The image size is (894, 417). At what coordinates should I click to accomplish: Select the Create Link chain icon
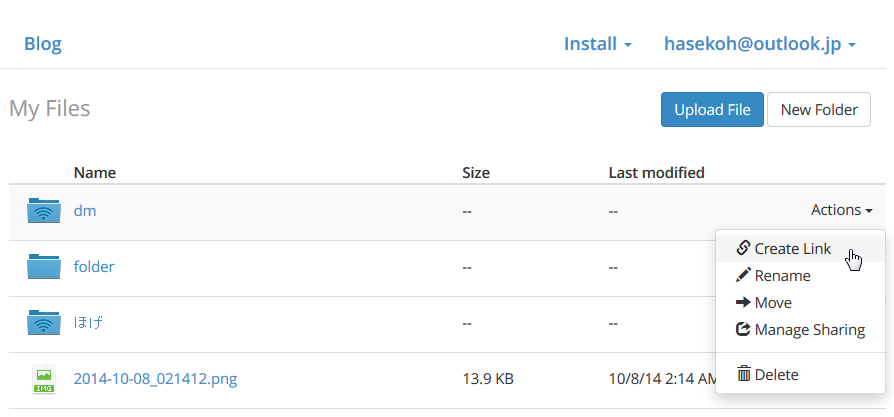(742, 248)
